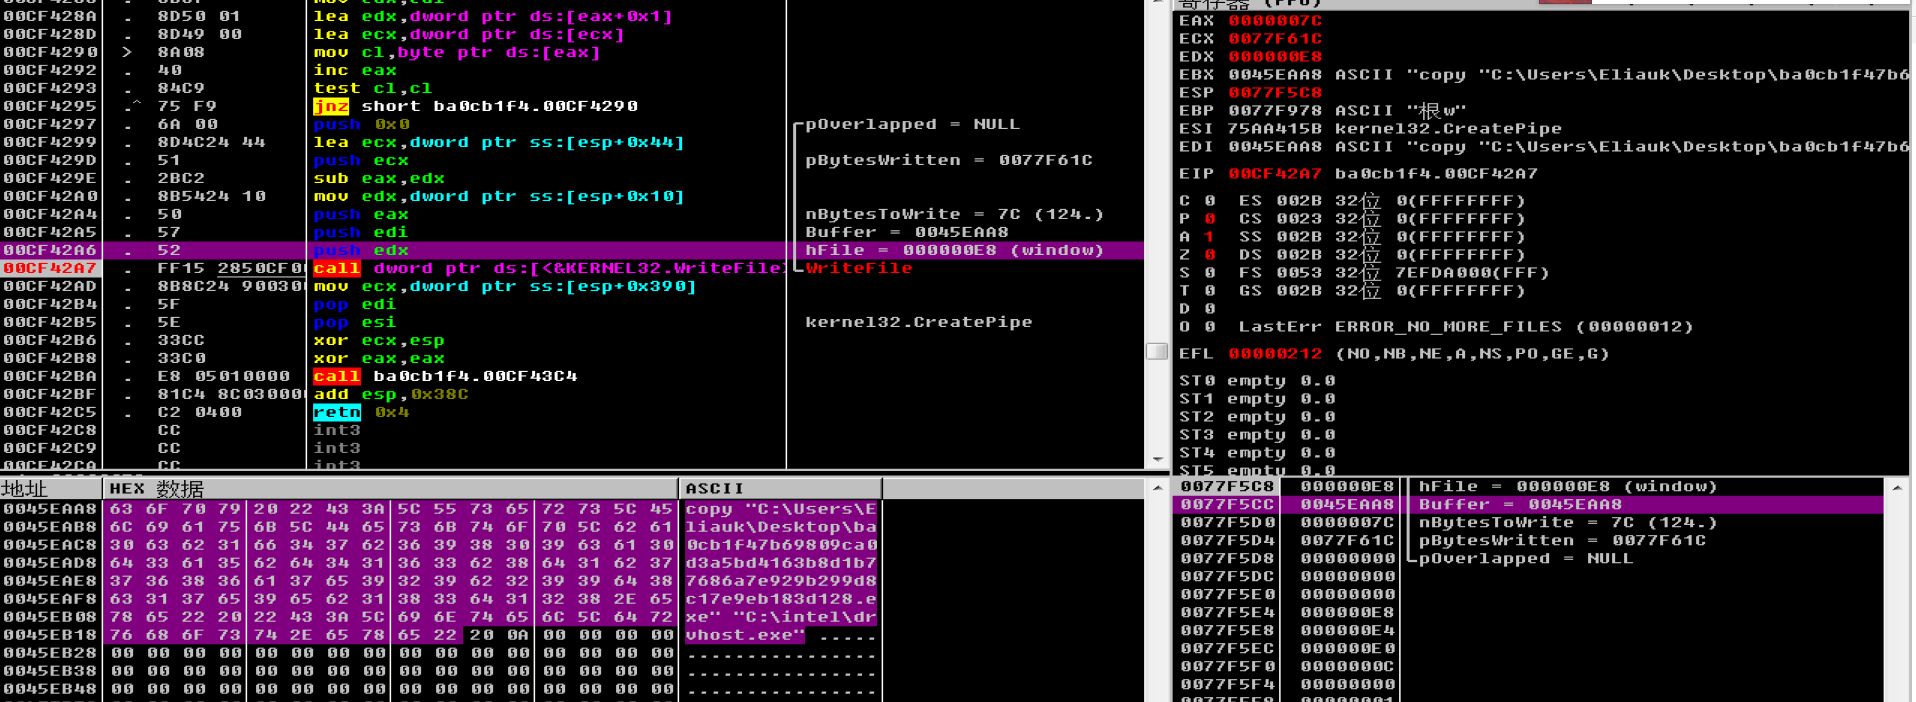Click the jump marker beside address 00CF4290
Viewport: 1916px width, 702px height.
coord(127,52)
